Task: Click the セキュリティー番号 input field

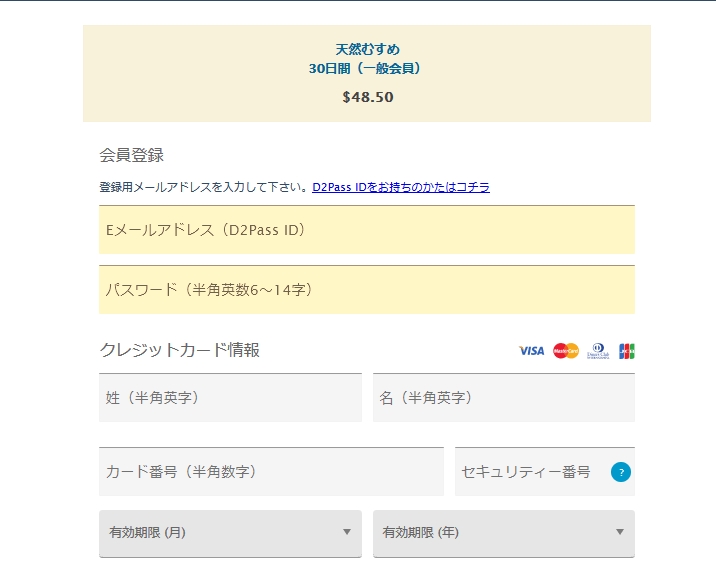Action: pos(530,472)
